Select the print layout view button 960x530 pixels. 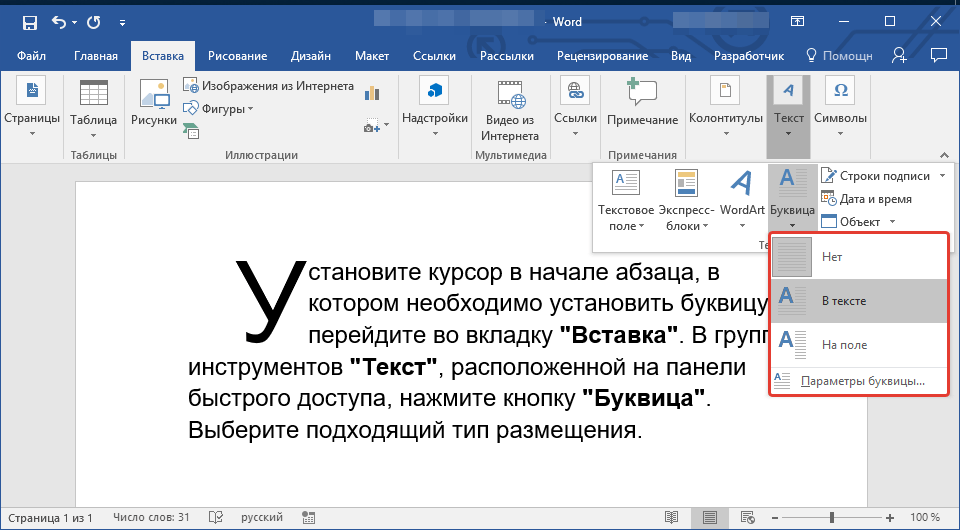[710, 518]
